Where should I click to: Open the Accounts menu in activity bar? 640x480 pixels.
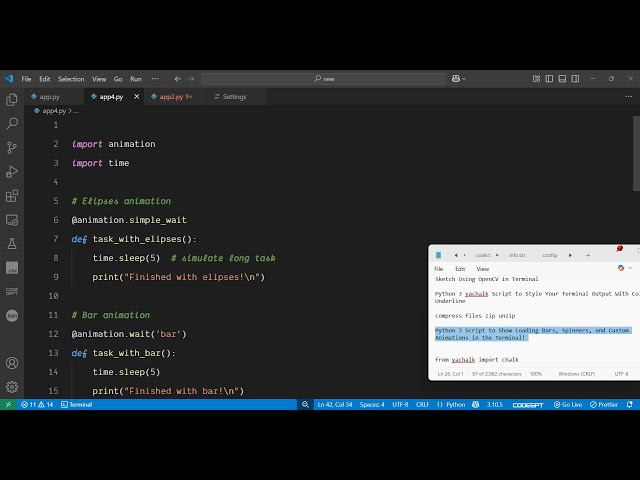[x=12, y=363]
